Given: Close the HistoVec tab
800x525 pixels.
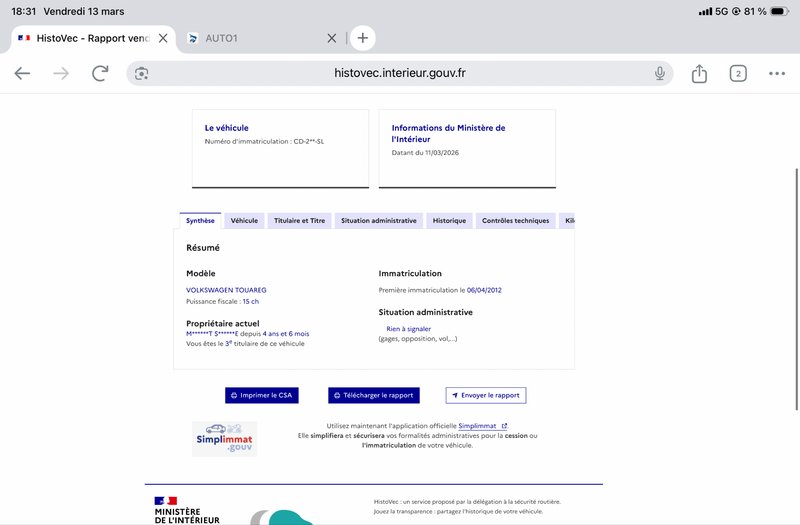Looking at the screenshot, I should click(163, 38).
